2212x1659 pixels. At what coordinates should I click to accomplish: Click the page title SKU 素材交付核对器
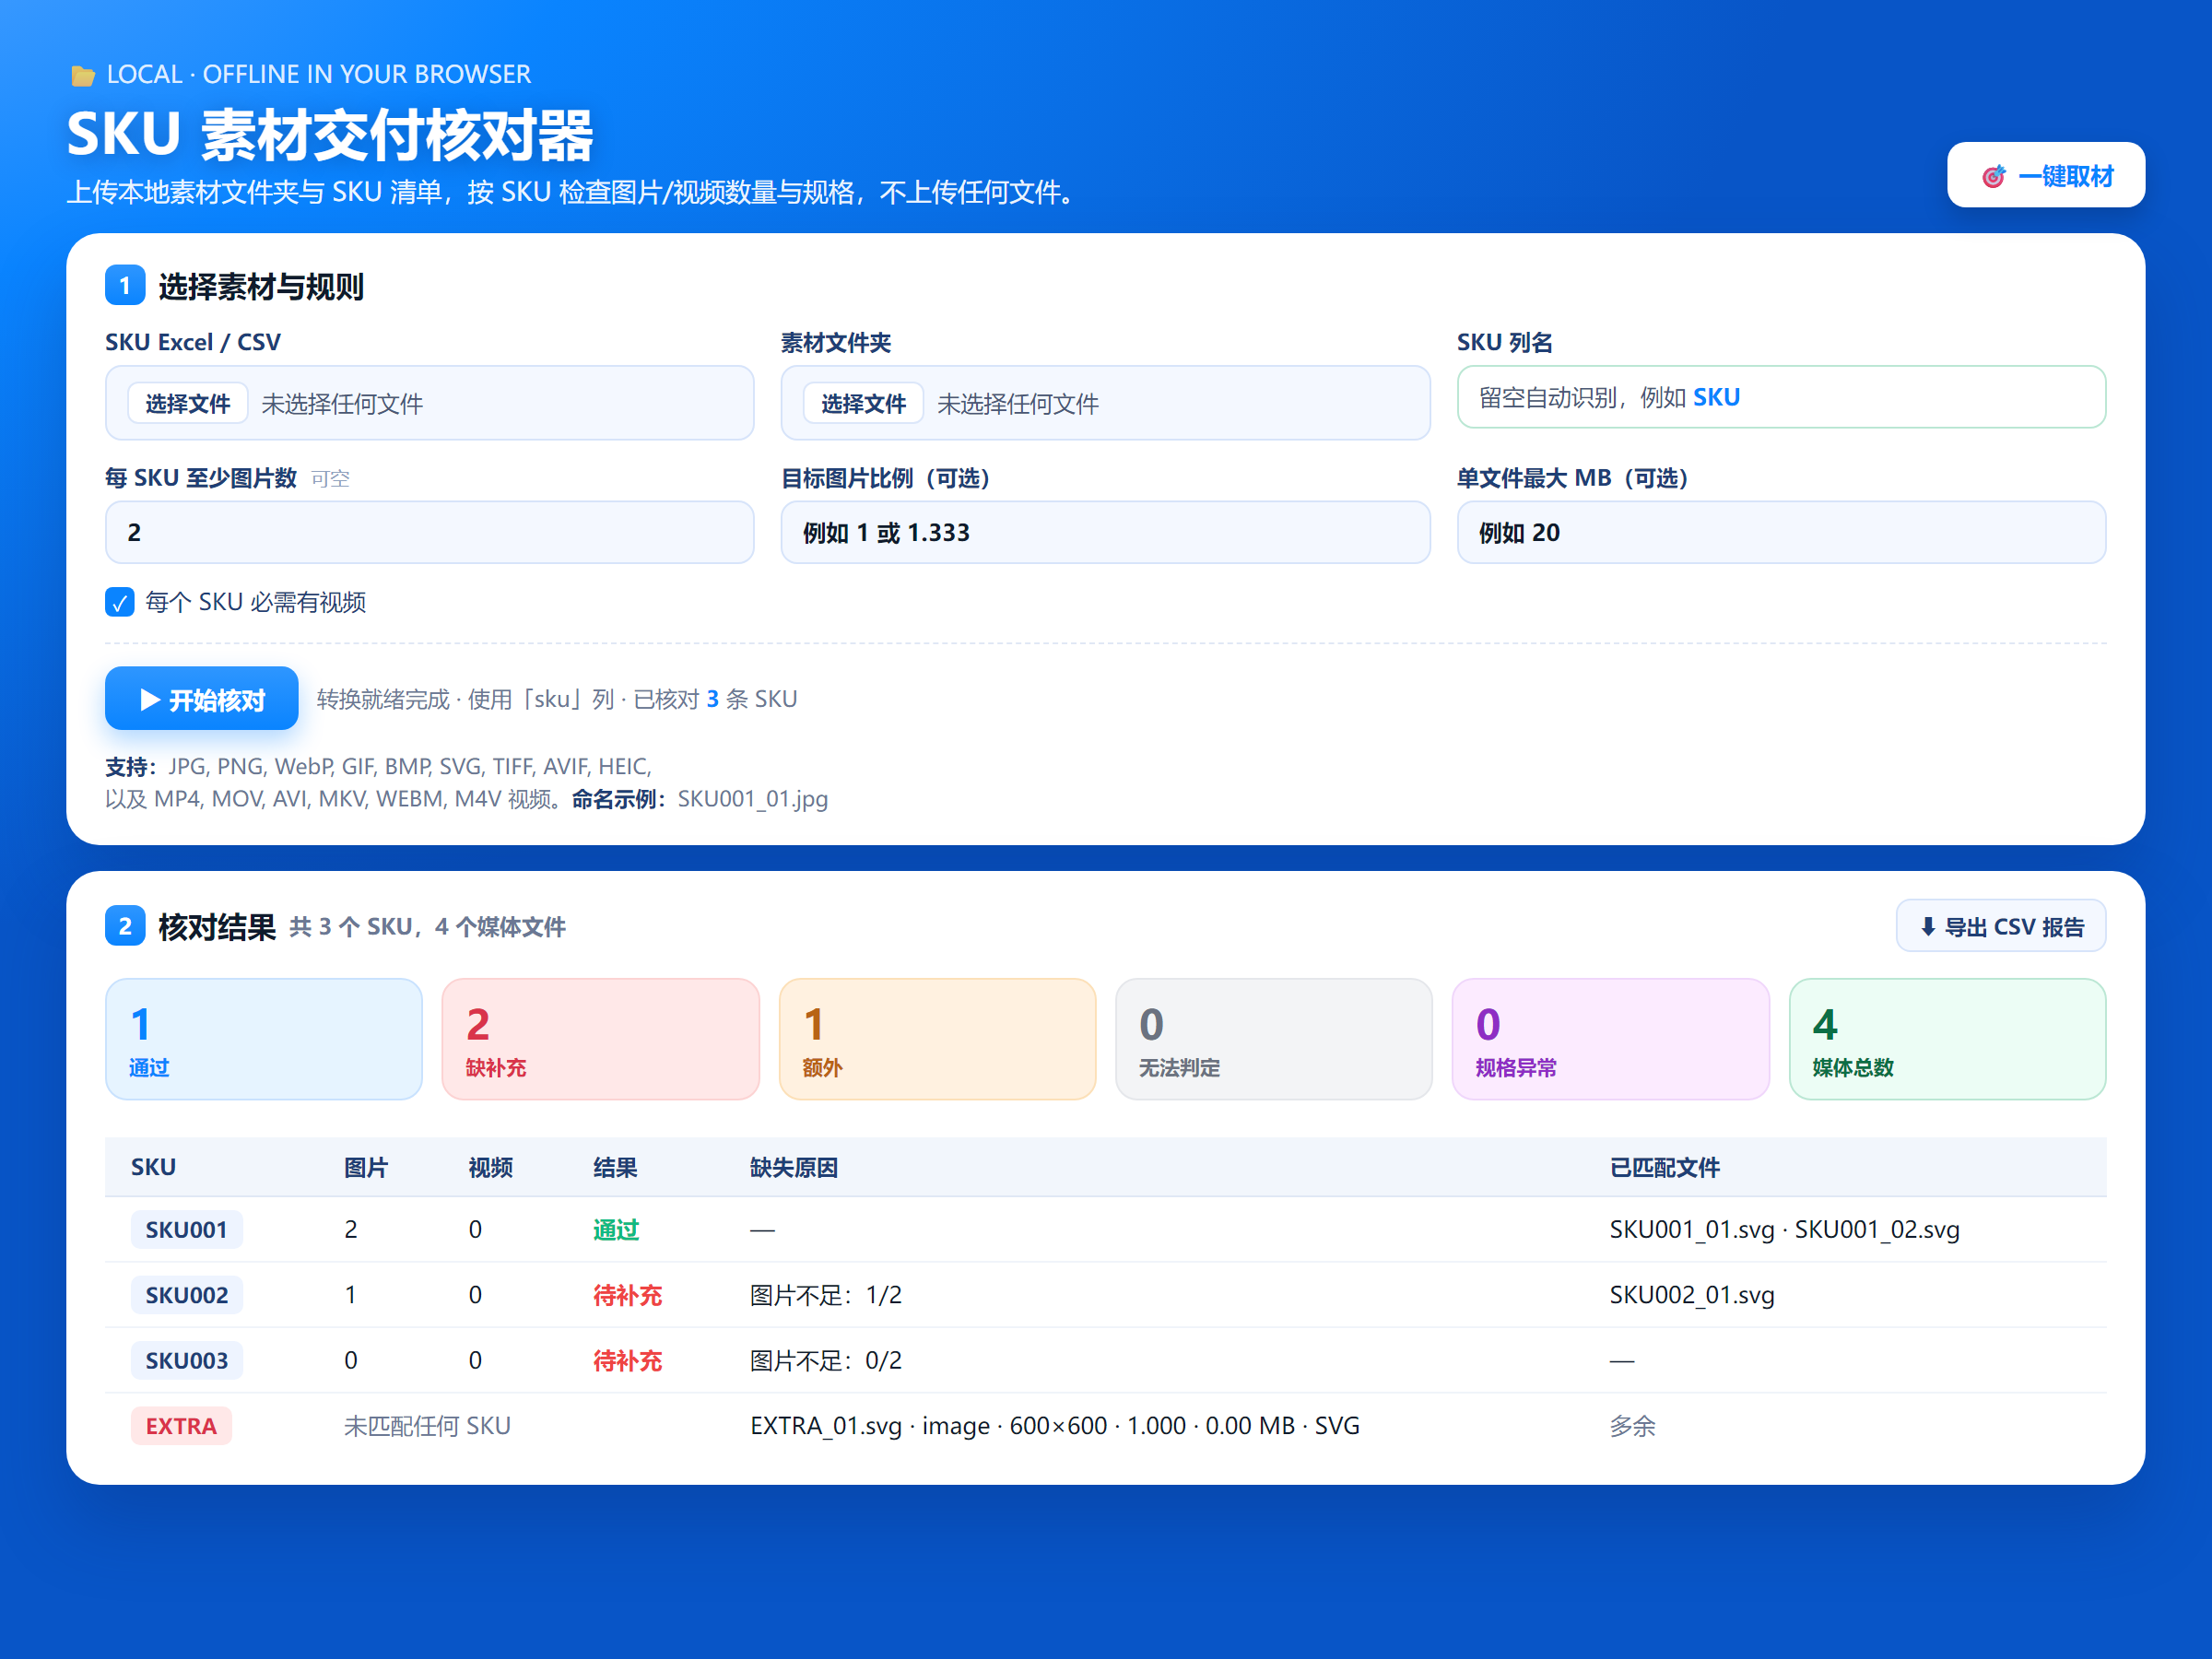[330, 134]
